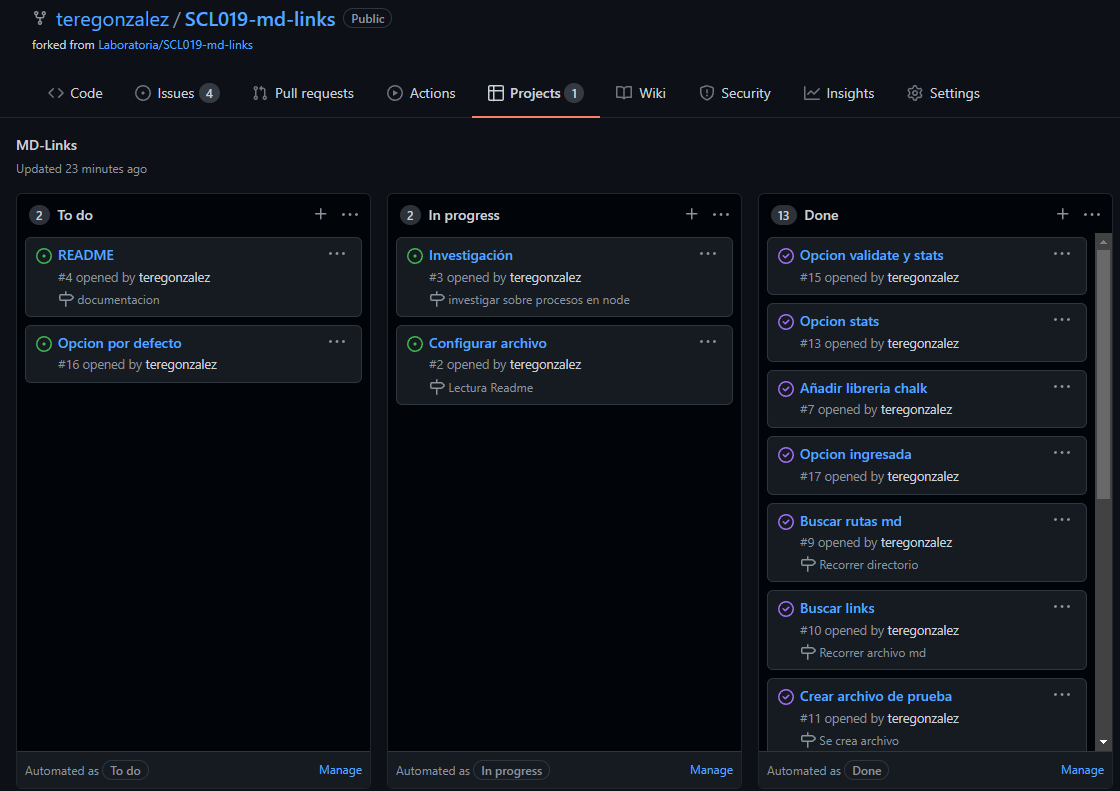1120x791 pixels.
Task: Open the Buscar links card menu
Action: 1061,607
